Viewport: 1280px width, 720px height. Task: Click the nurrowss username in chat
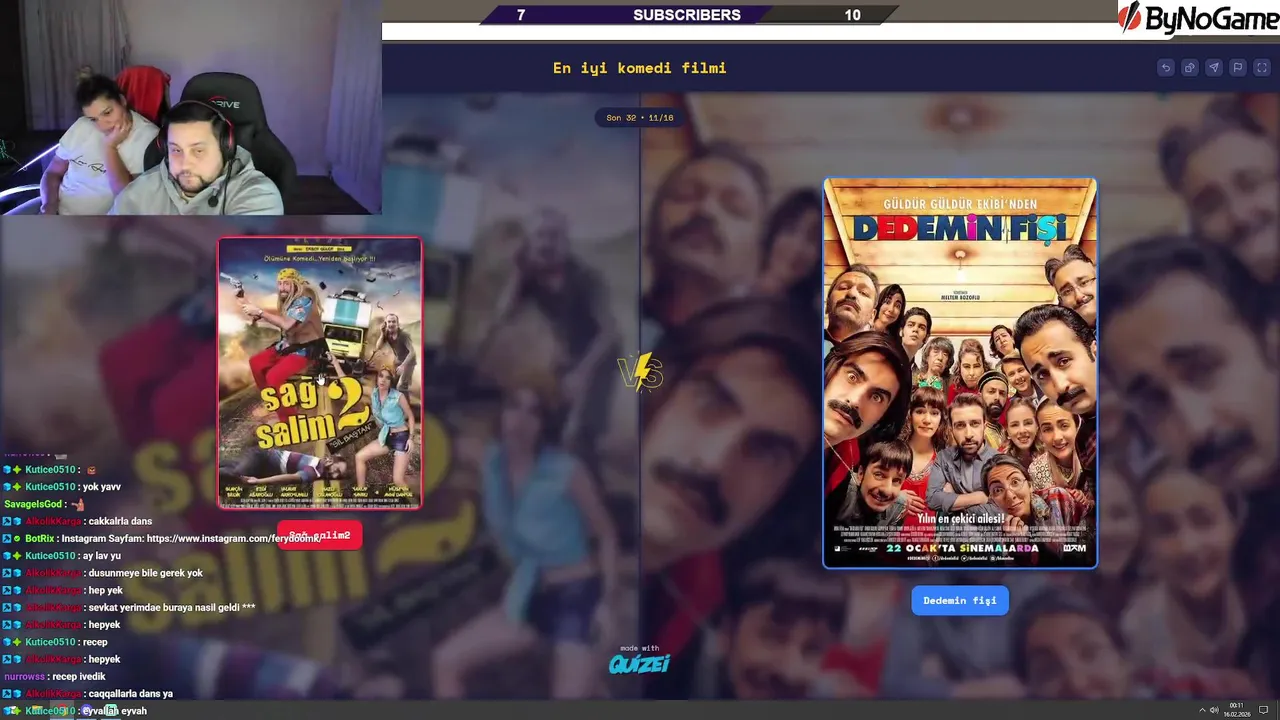[x=24, y=677]
